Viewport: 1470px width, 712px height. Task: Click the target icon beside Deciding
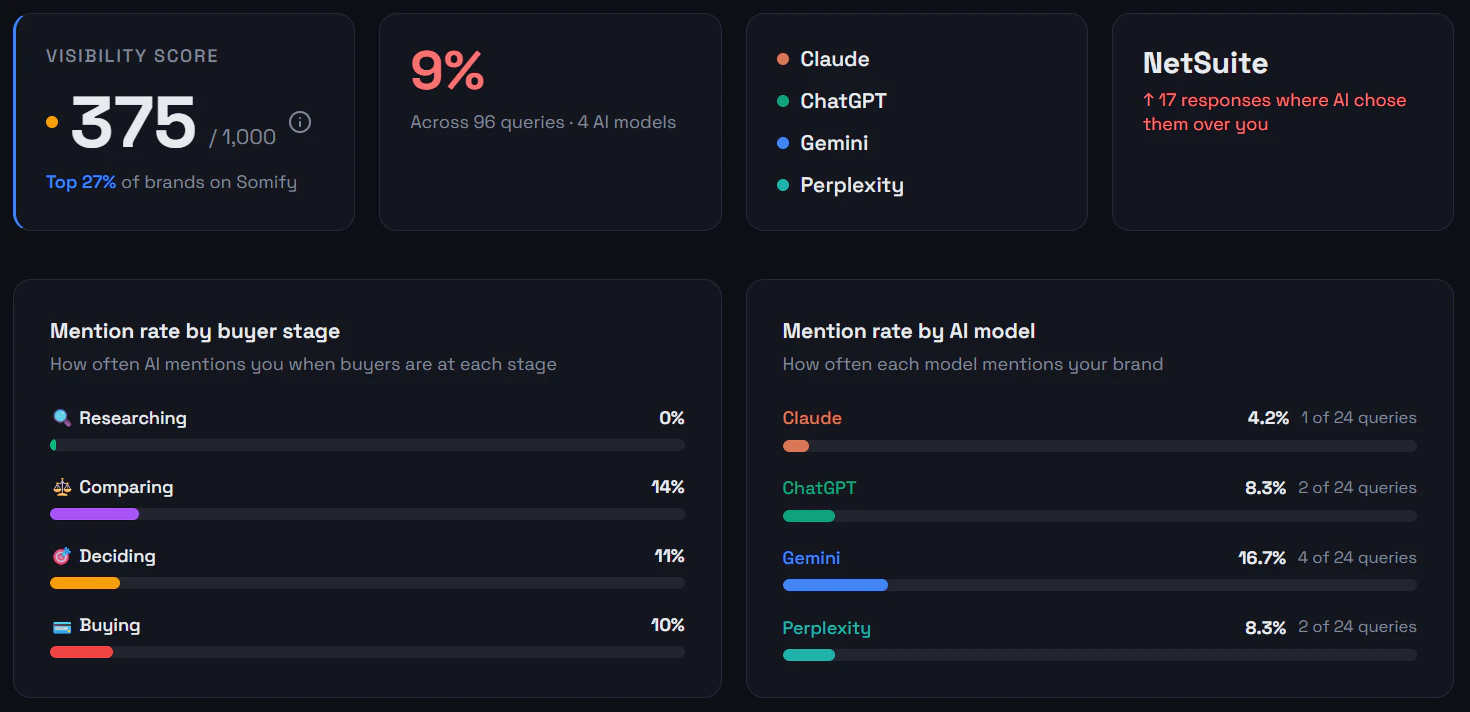click(62, 556)
